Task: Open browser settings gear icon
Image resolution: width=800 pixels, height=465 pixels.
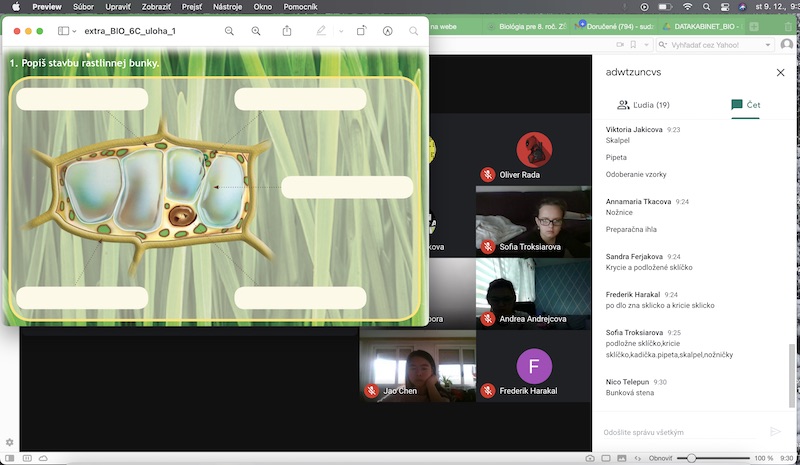Action: (9, 442)
